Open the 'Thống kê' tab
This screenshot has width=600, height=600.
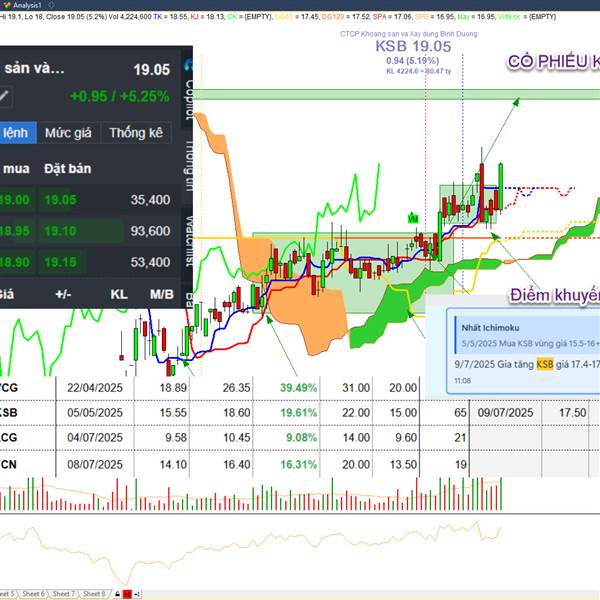click(x=136, y=133)
